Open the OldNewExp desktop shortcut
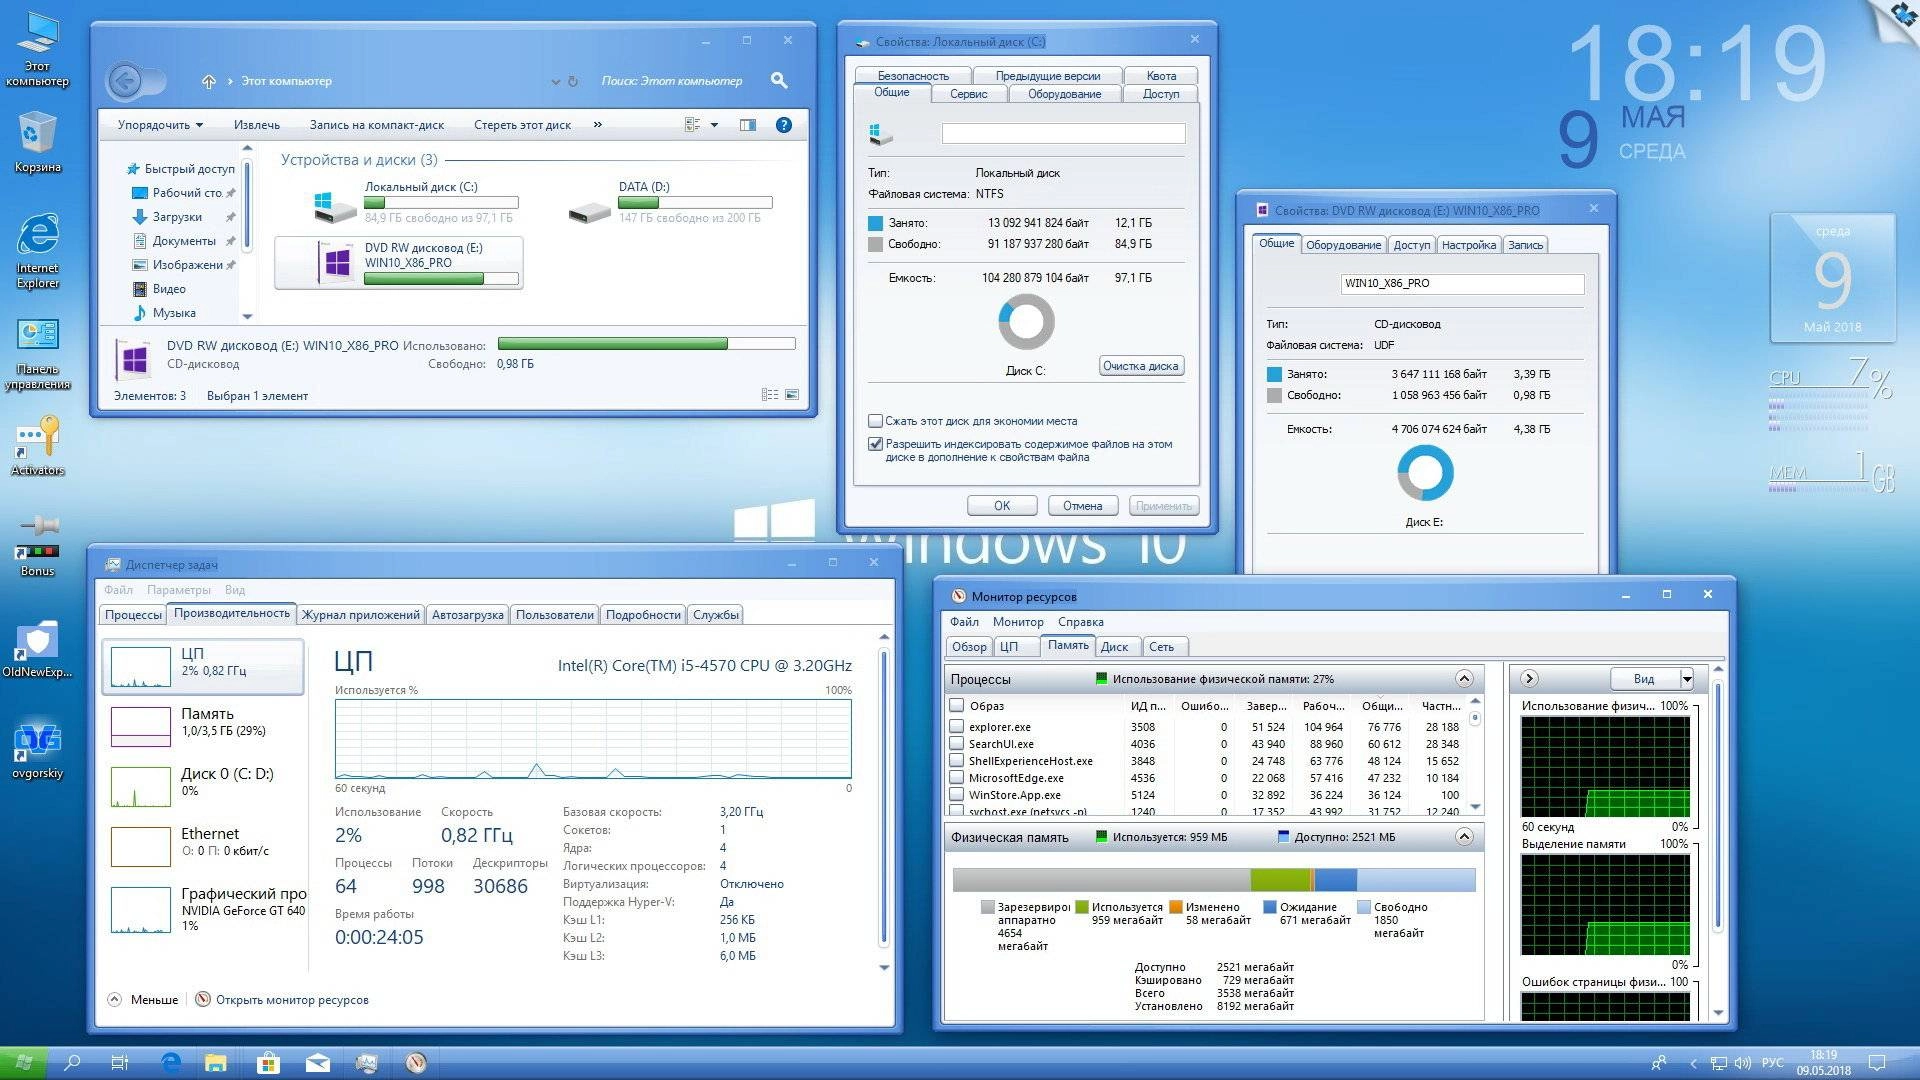This screenshot has height=1080, width=1920. point(37,650)
